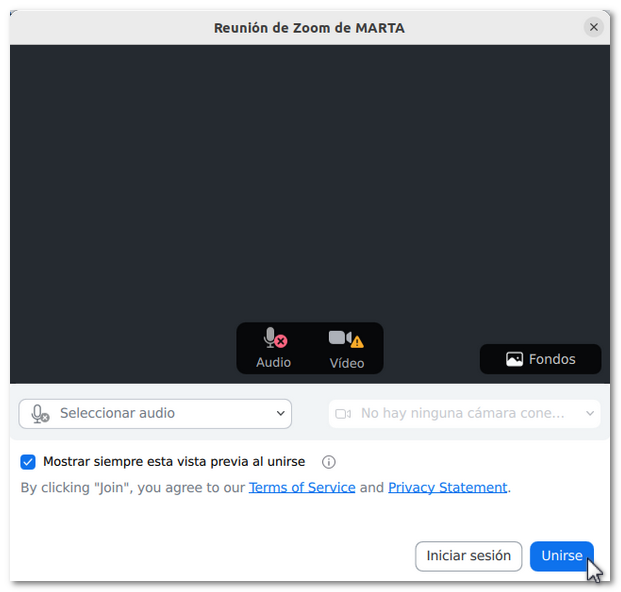Open the Terms of Service link
This screenshot has height=592, width=621.
(302, 487)
